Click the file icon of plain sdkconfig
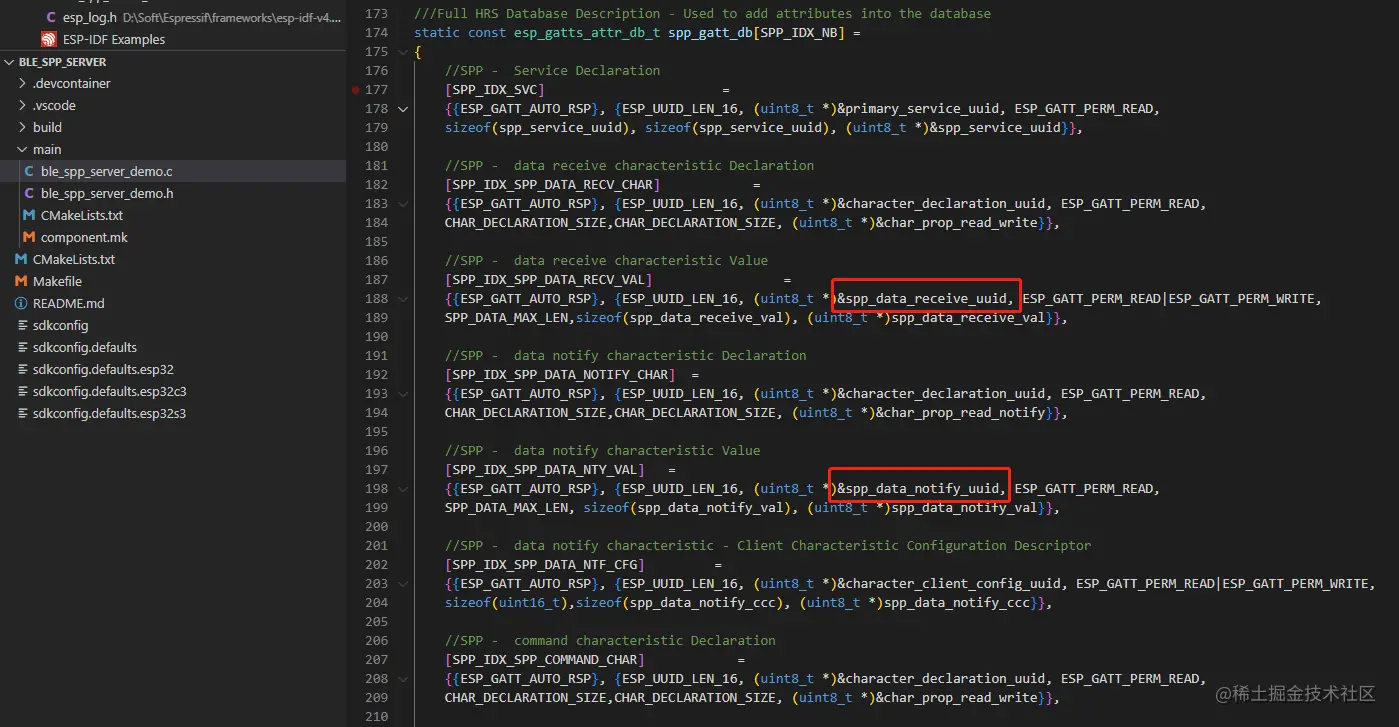 click(x=21, y=326)
